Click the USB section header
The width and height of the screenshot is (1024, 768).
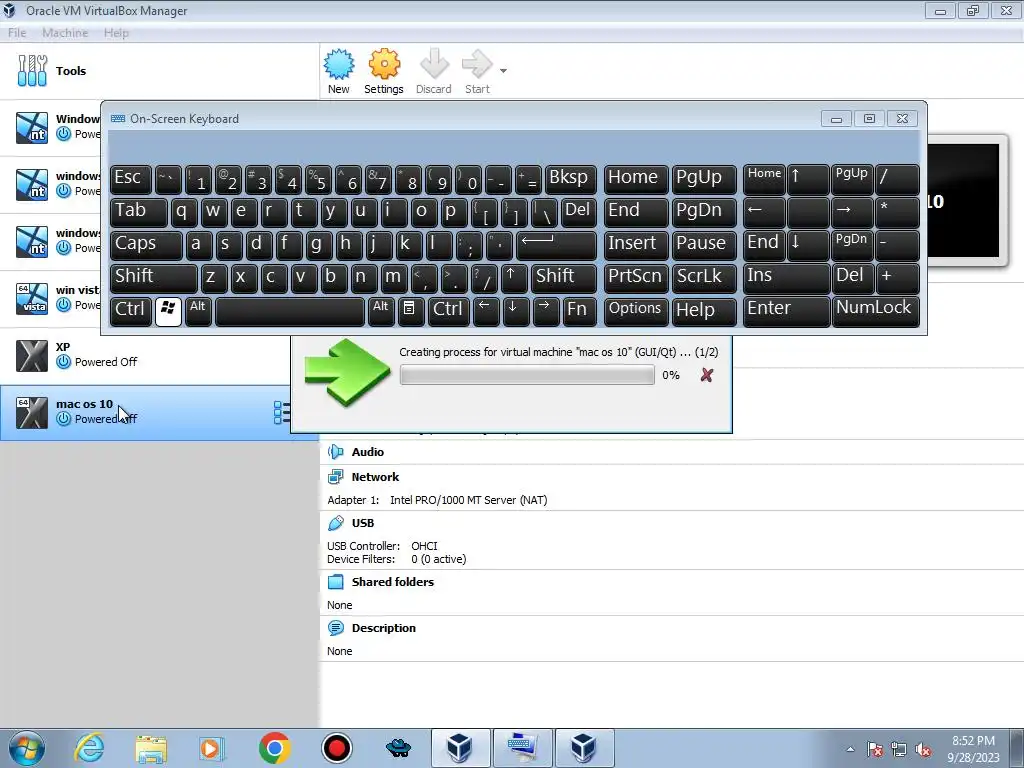362,523
